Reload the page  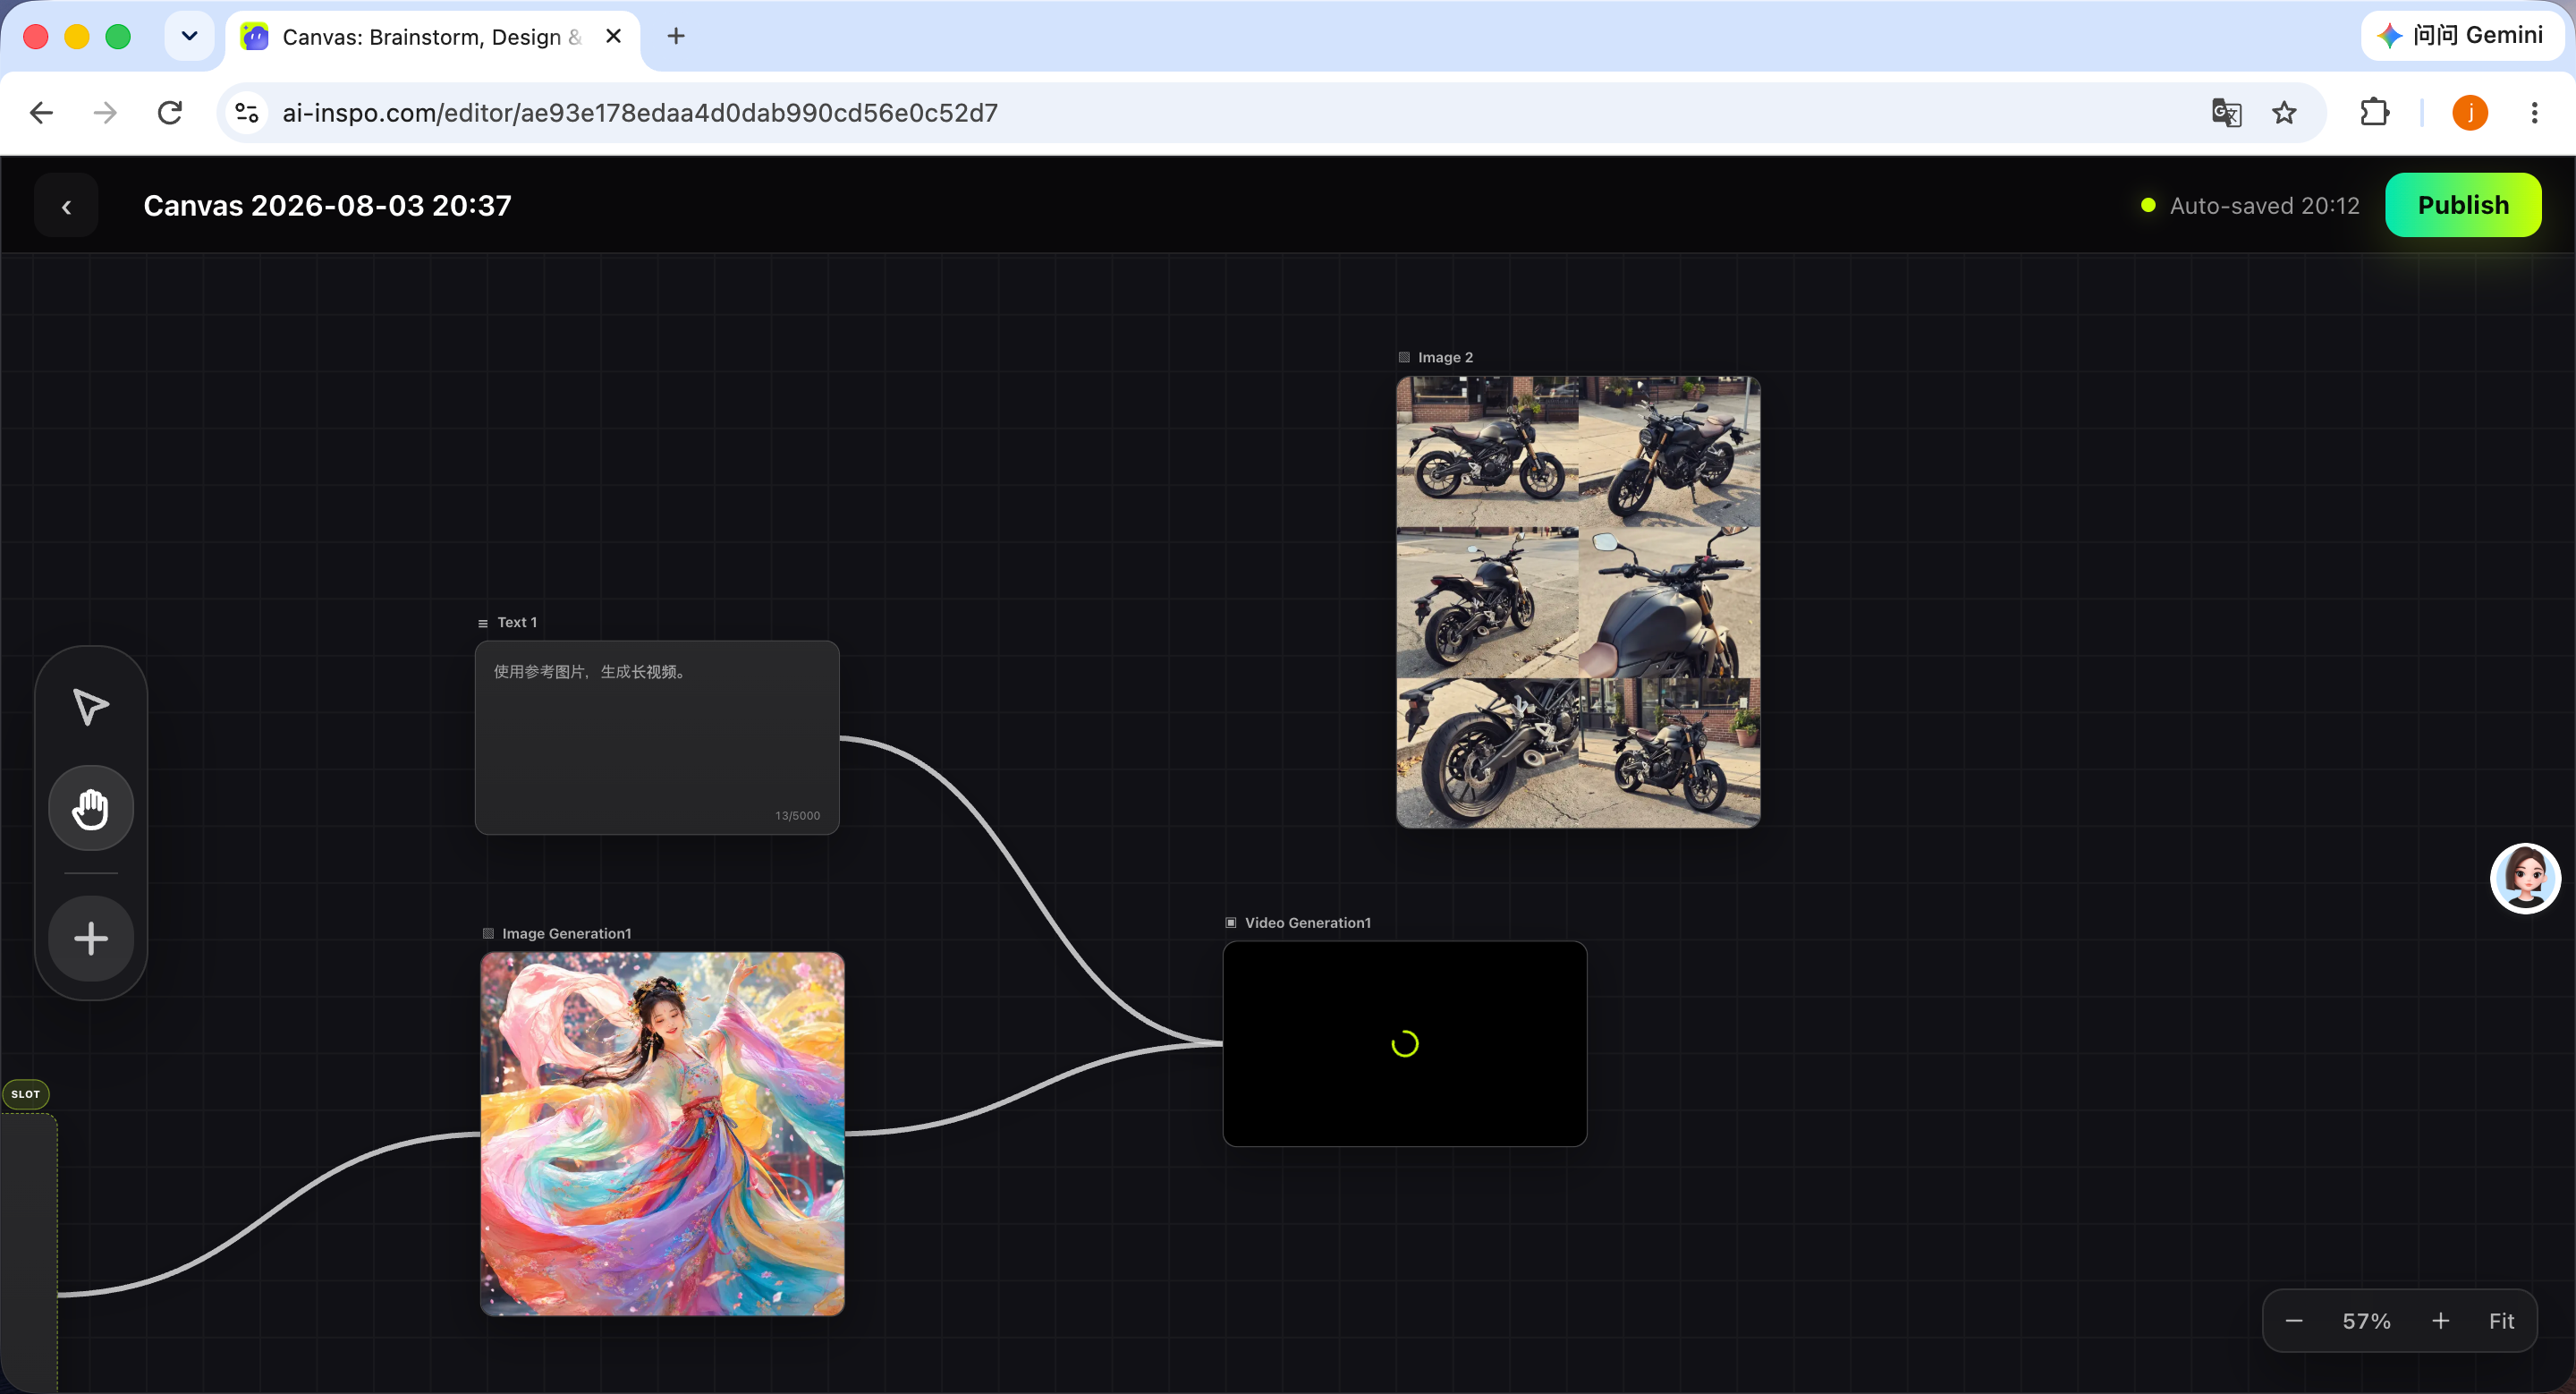click(170, 113)
